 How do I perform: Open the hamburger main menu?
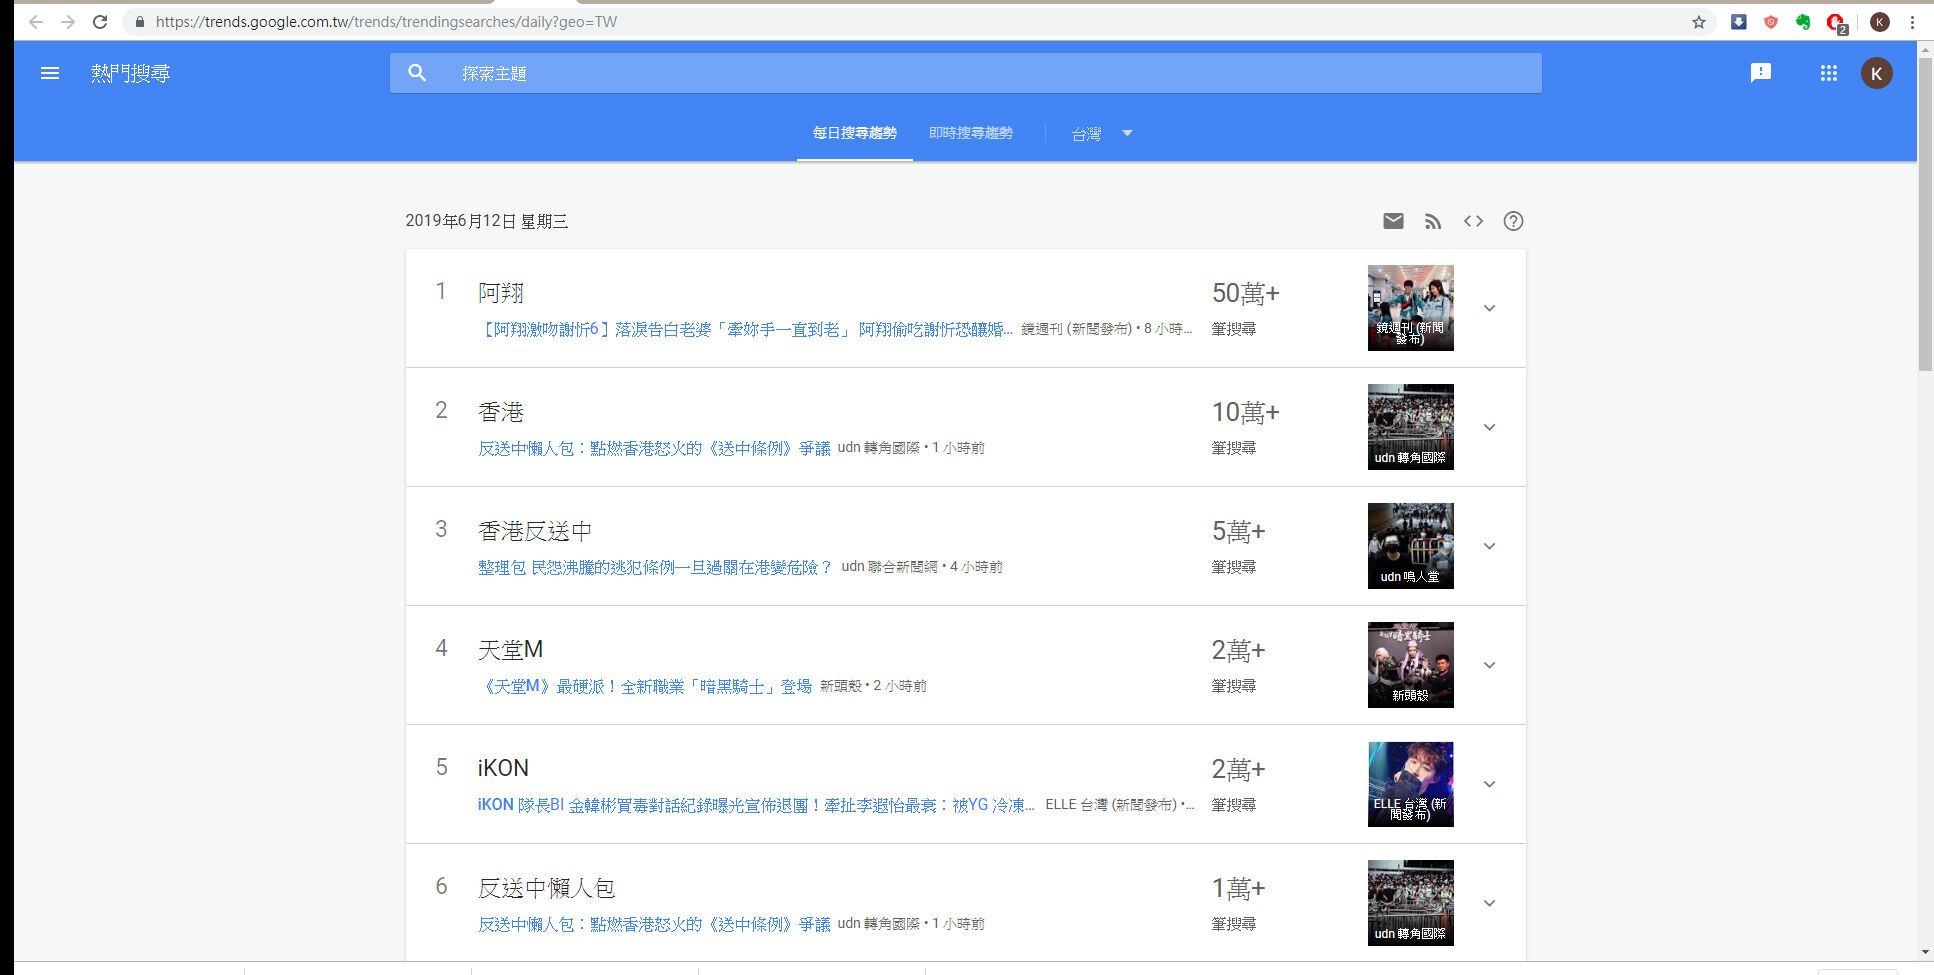49,73
